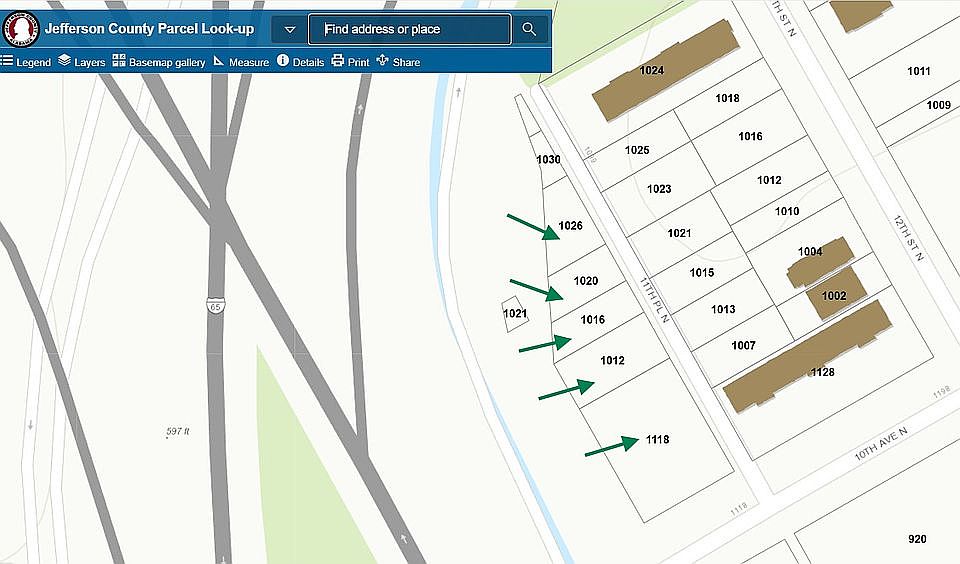The width and height of the screenshot is (960, 564).
Task: Select the parcel labeled 1026
Action: click(570, 226)
